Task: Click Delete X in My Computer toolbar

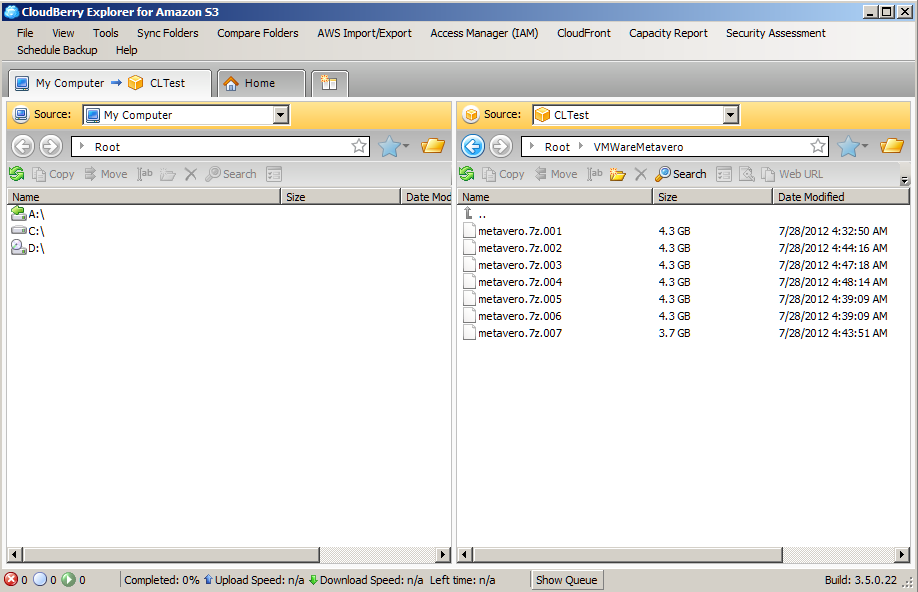Action: [x=190, y=174]
